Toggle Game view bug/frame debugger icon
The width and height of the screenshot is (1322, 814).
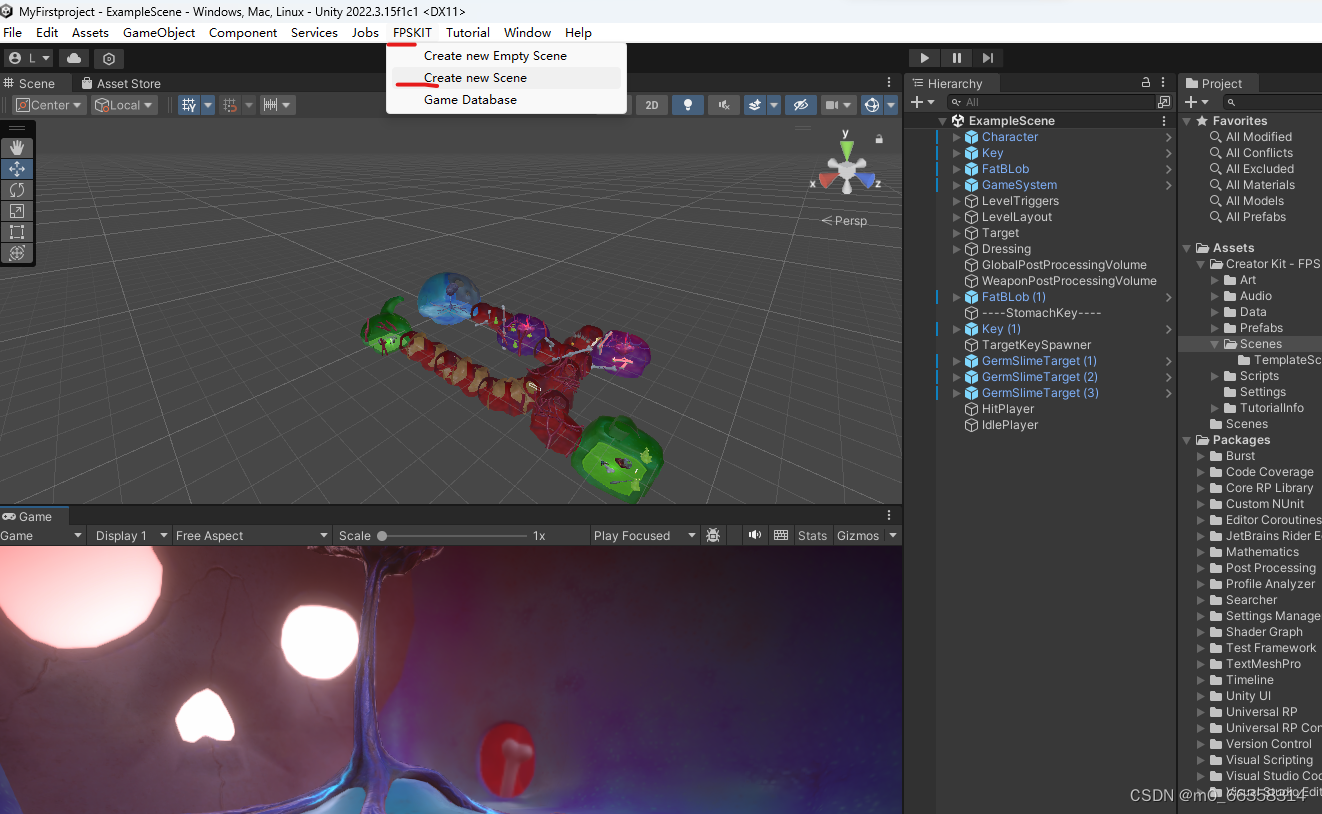713,536
